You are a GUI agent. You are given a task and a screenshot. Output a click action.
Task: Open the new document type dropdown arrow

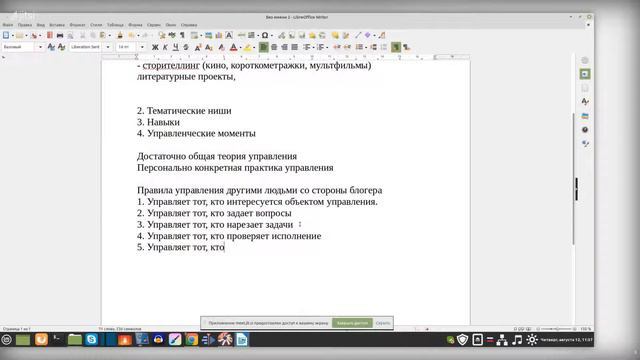coord(13,36)
